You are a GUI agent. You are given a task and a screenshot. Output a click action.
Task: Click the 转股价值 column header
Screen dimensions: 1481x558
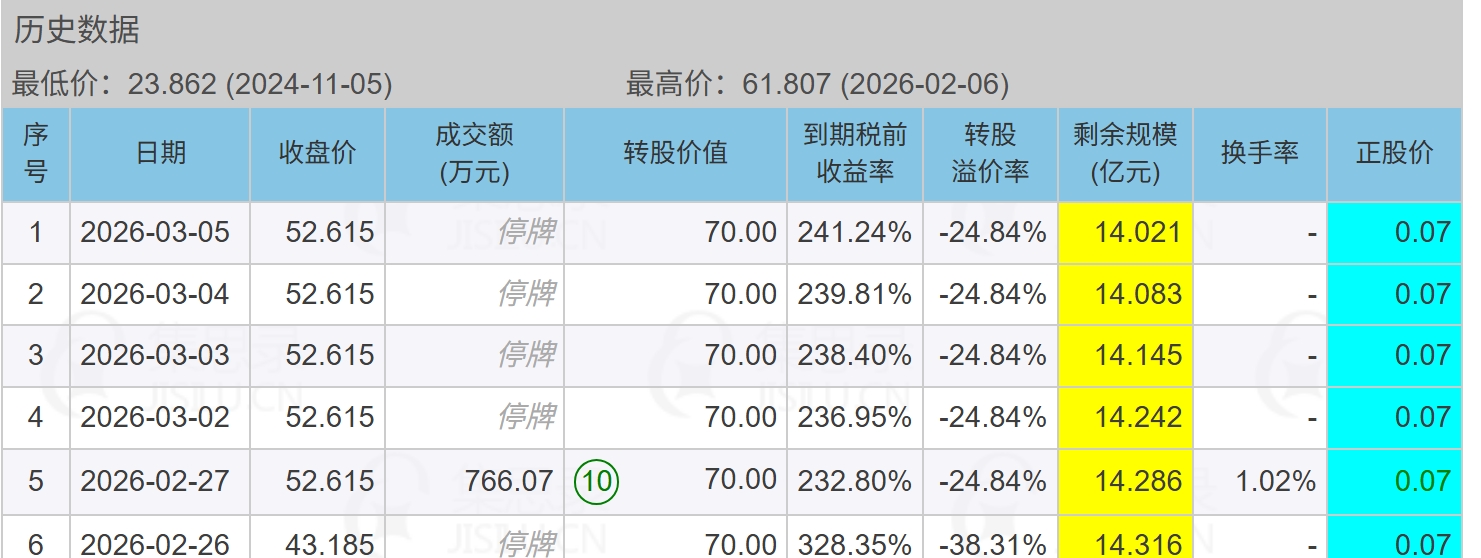point(675,154)
